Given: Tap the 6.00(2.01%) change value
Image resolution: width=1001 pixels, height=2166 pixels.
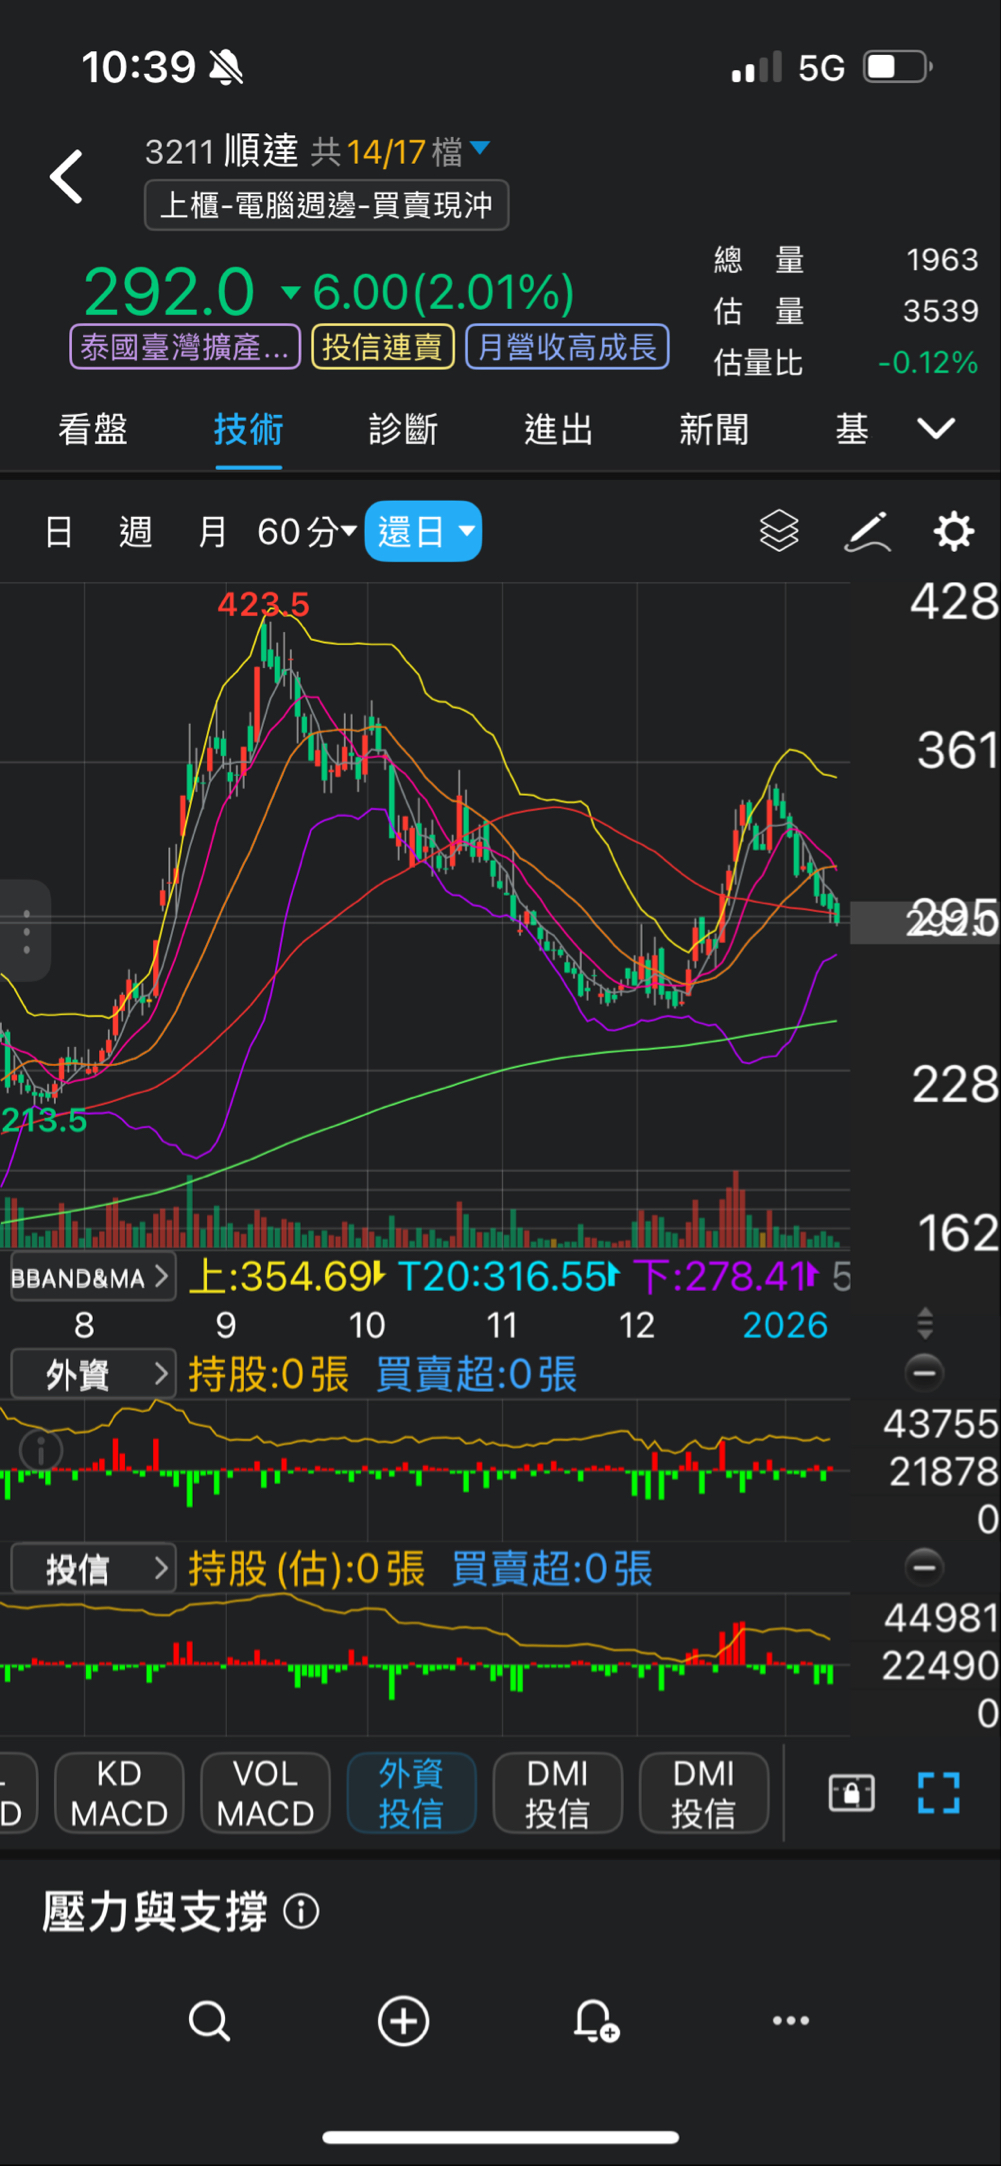Looking at the screenshot, I should [x=443, y=292].
